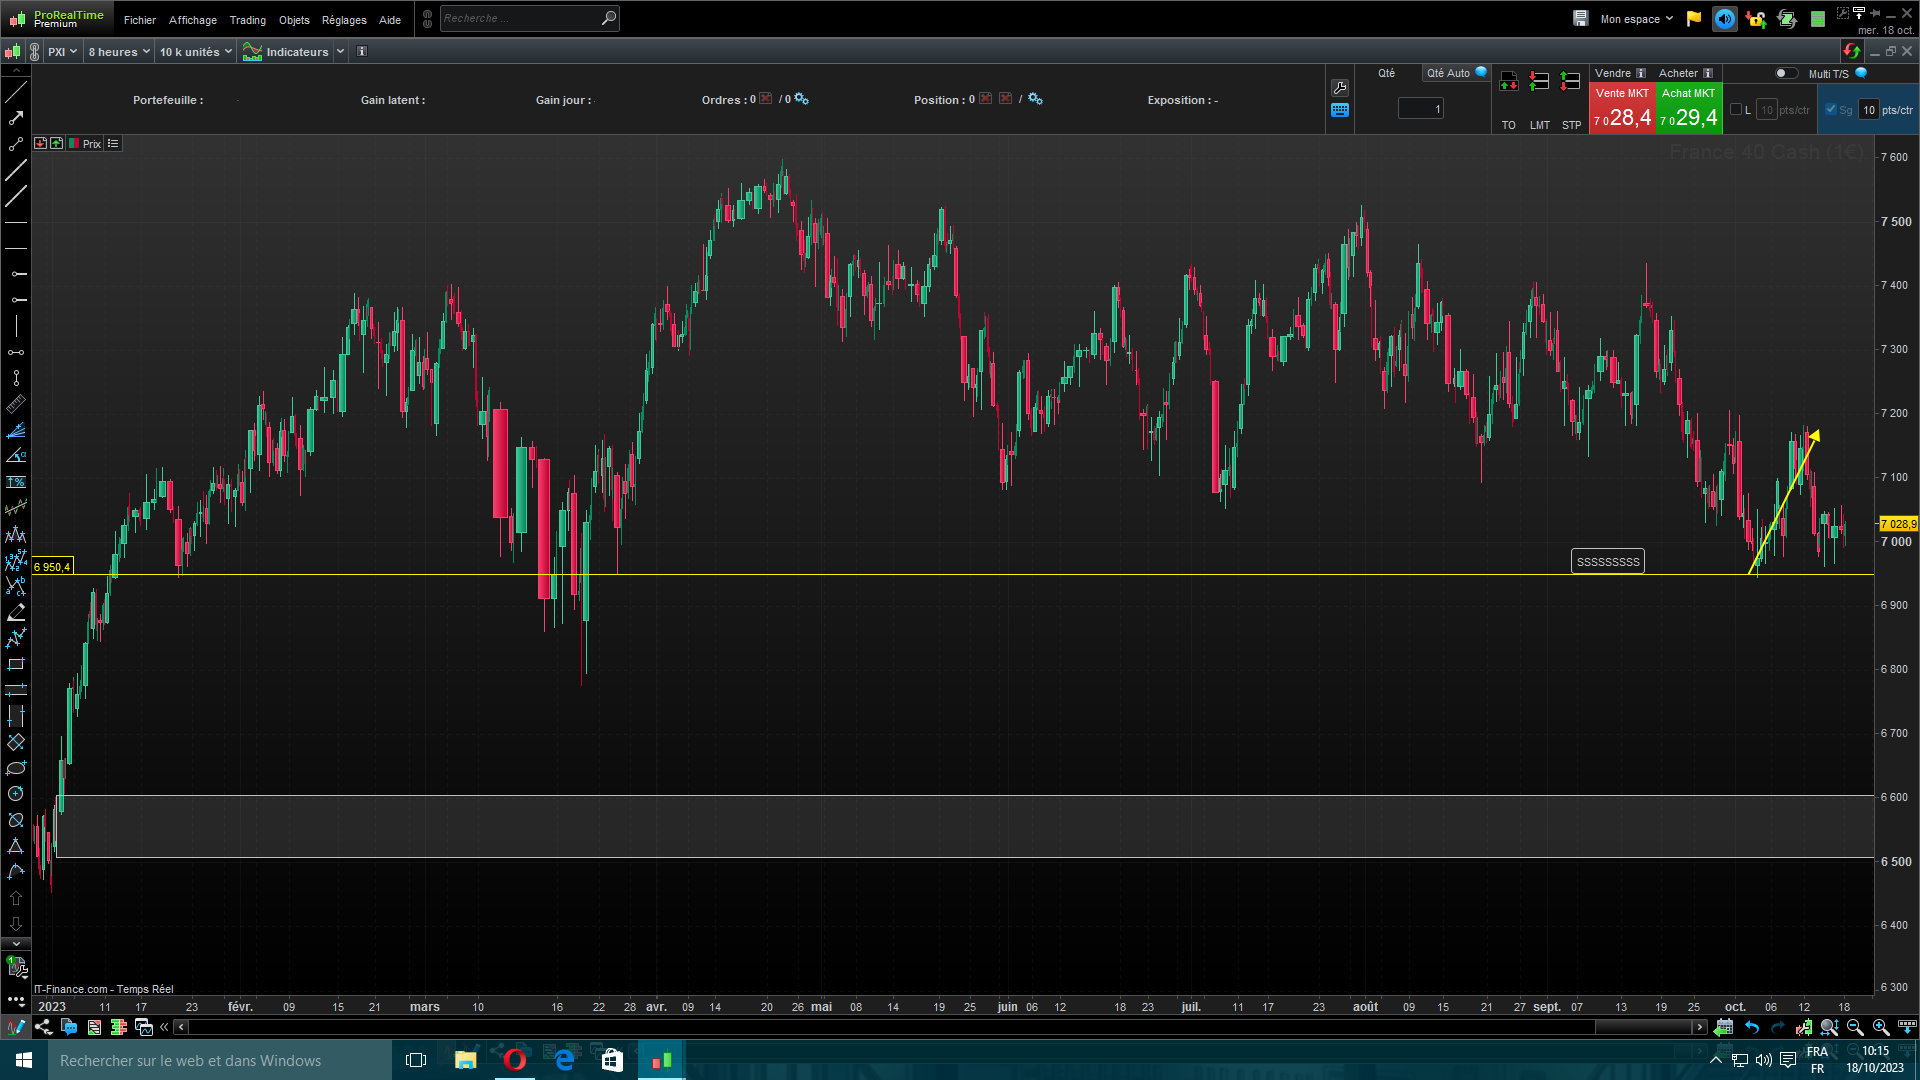
Task: Open trading settings wrench icon
Action: point(1340,88)
